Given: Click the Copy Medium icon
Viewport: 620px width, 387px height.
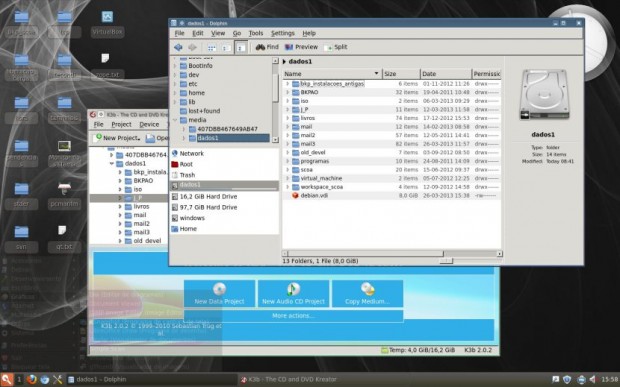Looking at the screenshot, I should [367, 289].
